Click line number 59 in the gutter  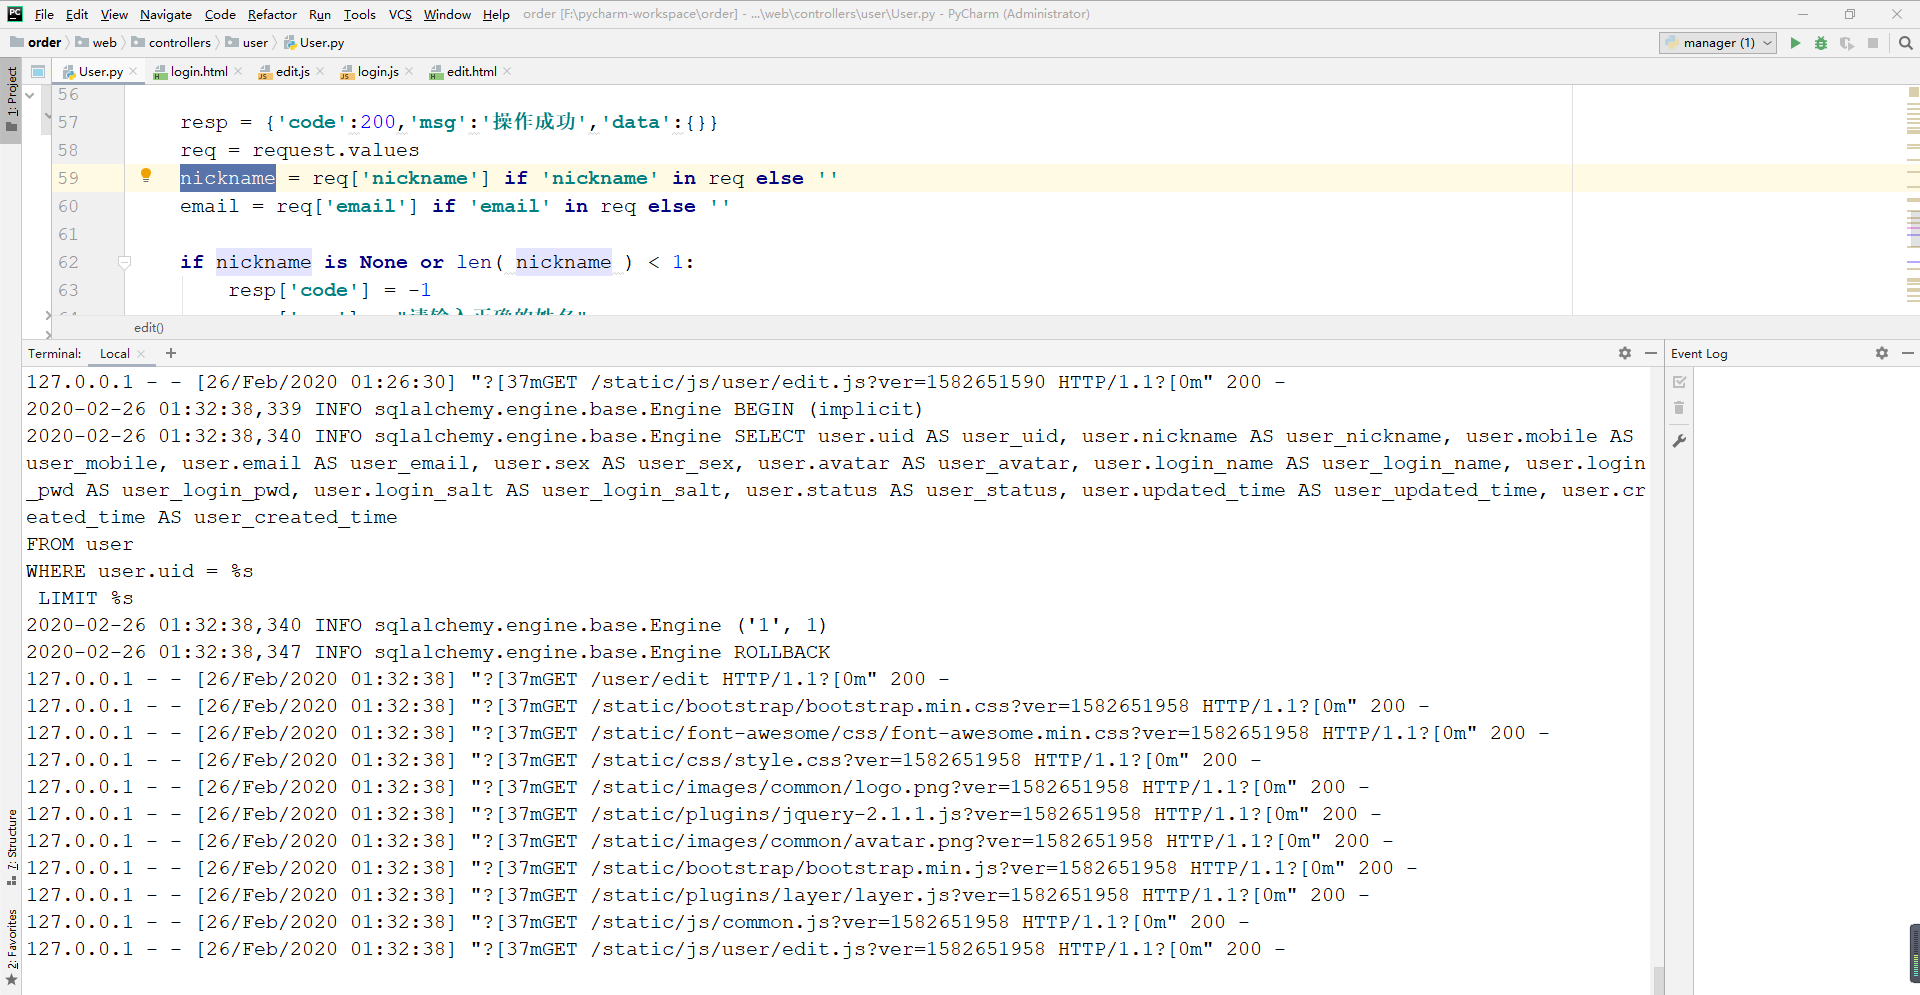68,178
